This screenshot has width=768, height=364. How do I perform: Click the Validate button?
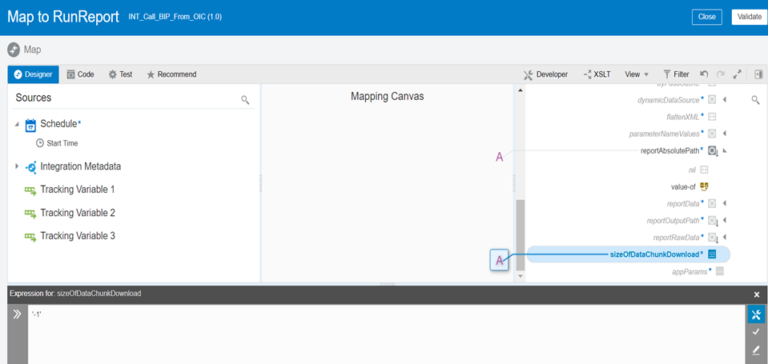point(749,17)
